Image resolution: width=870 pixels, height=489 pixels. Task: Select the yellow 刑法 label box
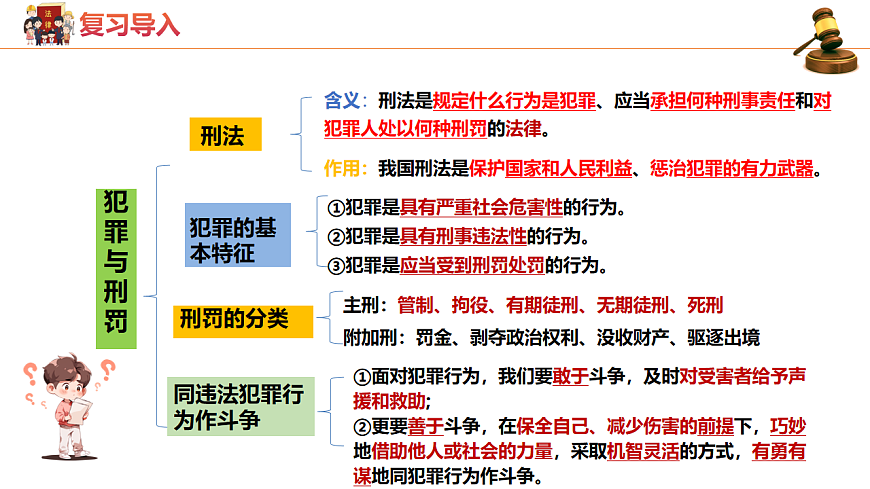pos(225,134)
